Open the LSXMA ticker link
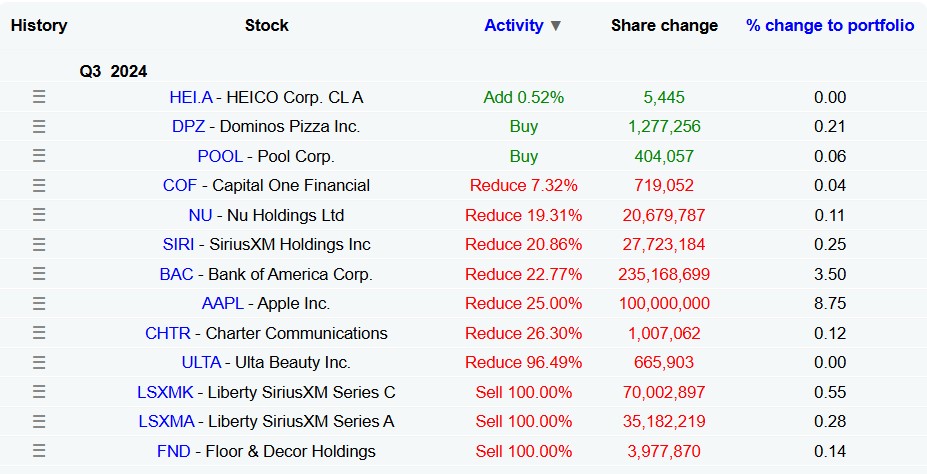927x474 pixels. click(167, 421)
